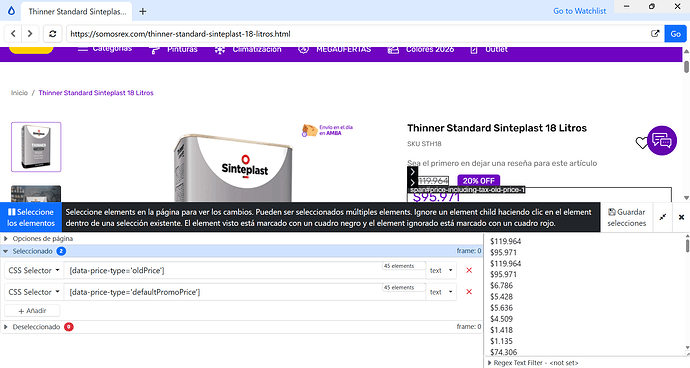This screenshot has height=368, width=690.
Task: Click the water drop app logo
Action: click(x=11, y=11)
